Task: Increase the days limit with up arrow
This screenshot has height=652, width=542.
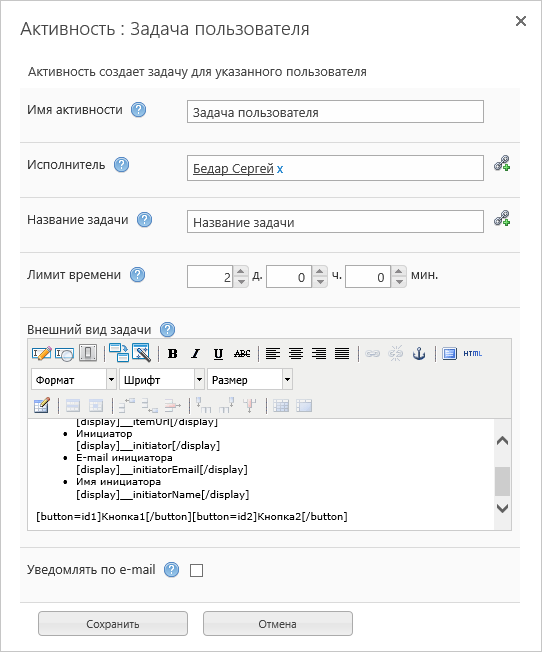Action: [x=241, y=272]
